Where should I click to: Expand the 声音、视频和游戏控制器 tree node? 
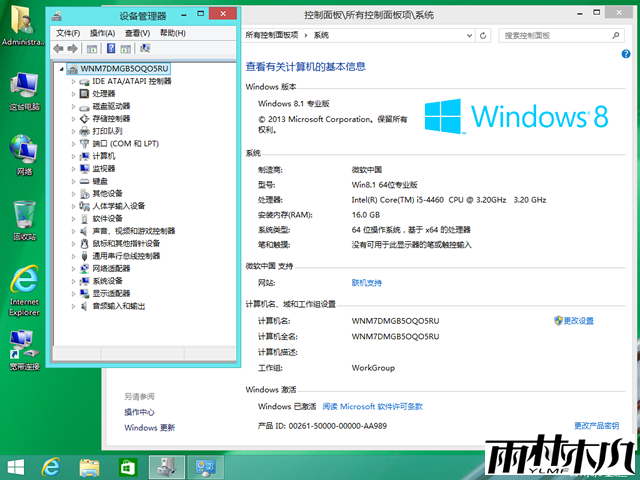coord(73,231)
